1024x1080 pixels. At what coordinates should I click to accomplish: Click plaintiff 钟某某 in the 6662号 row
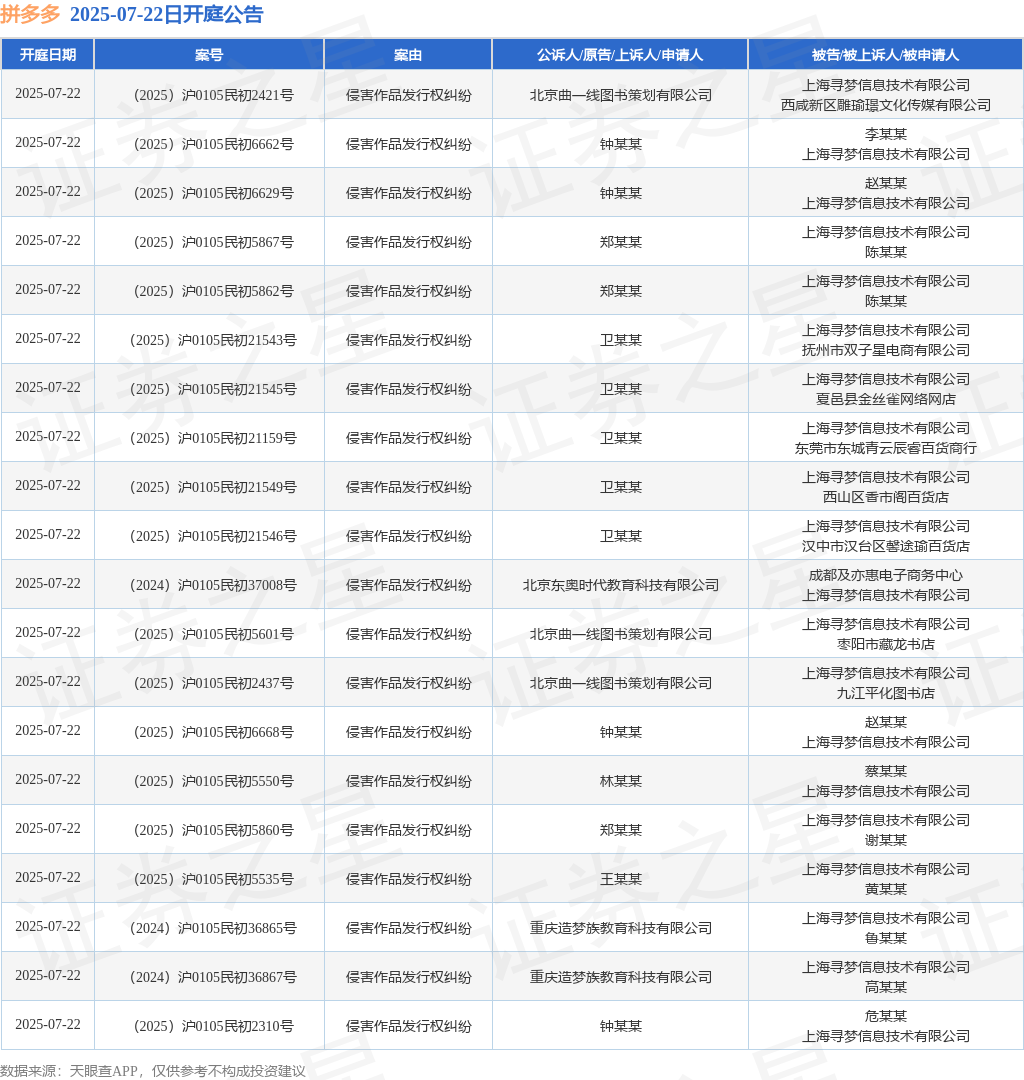[620, 144]
